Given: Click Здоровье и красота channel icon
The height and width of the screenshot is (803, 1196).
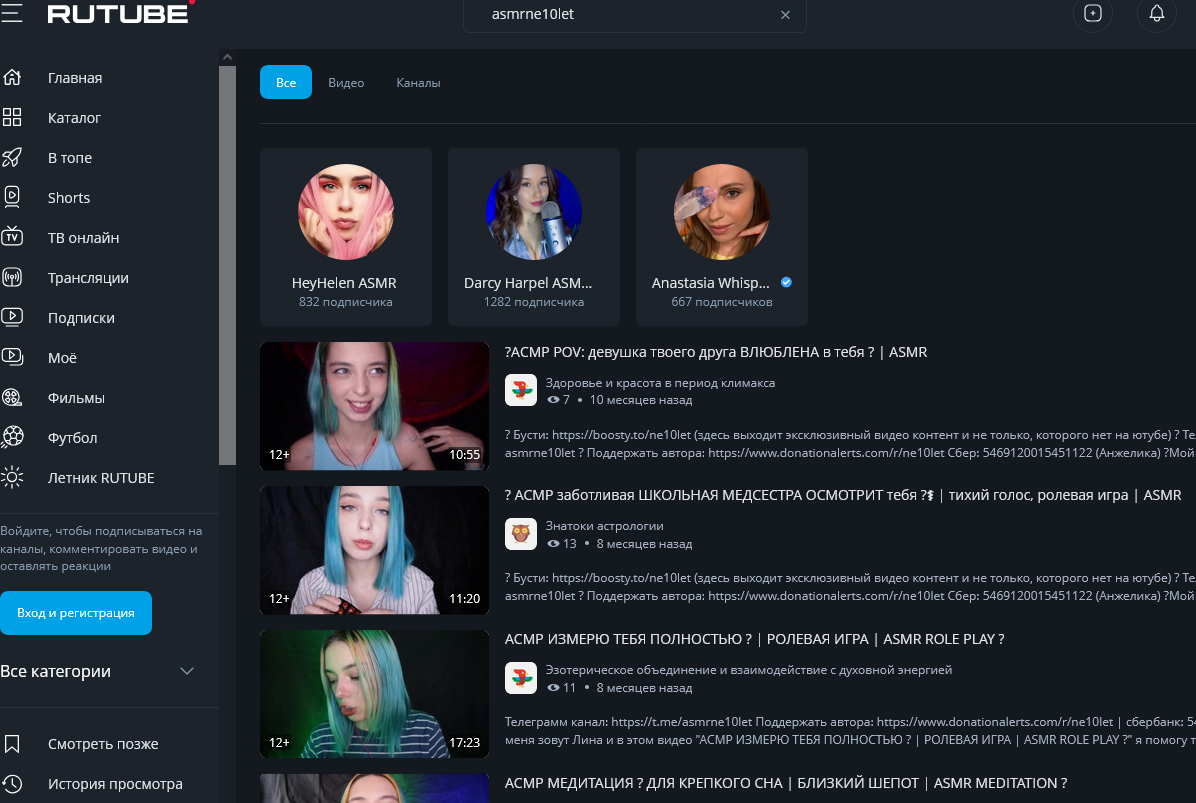Looking at the screenshot, I should pyautogui.click(x=521, y=390).
